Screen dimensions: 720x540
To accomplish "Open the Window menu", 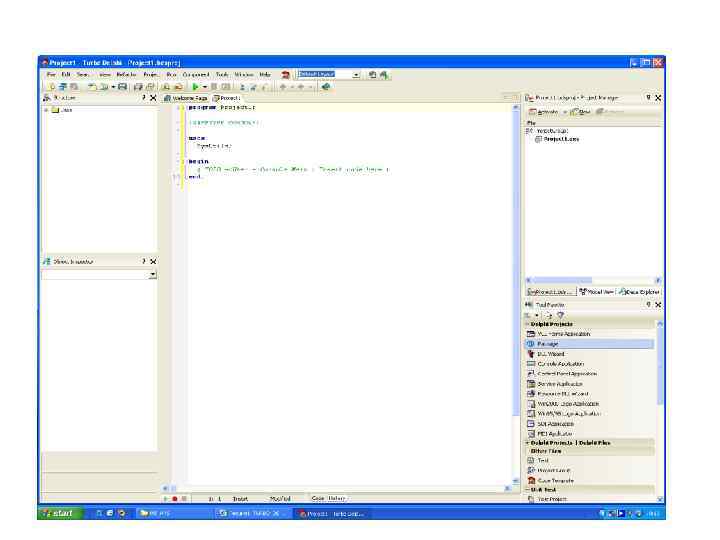I will [244, 74].
